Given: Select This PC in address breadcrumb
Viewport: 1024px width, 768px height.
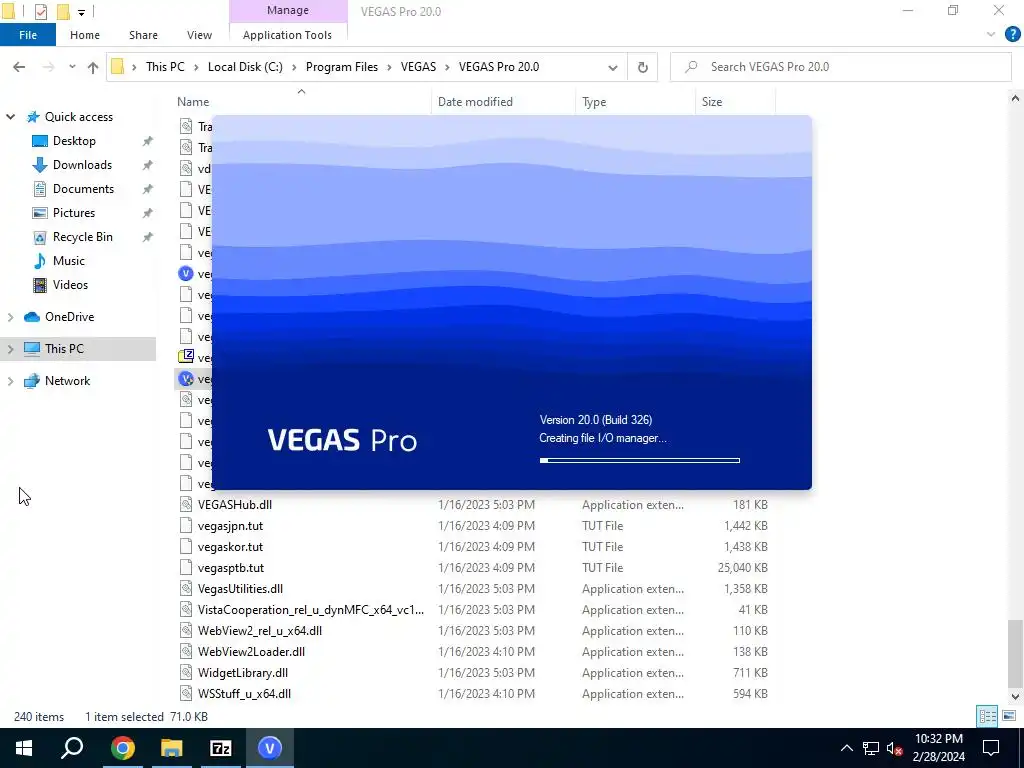Looking at the screenshot, I should click(165, 67).
